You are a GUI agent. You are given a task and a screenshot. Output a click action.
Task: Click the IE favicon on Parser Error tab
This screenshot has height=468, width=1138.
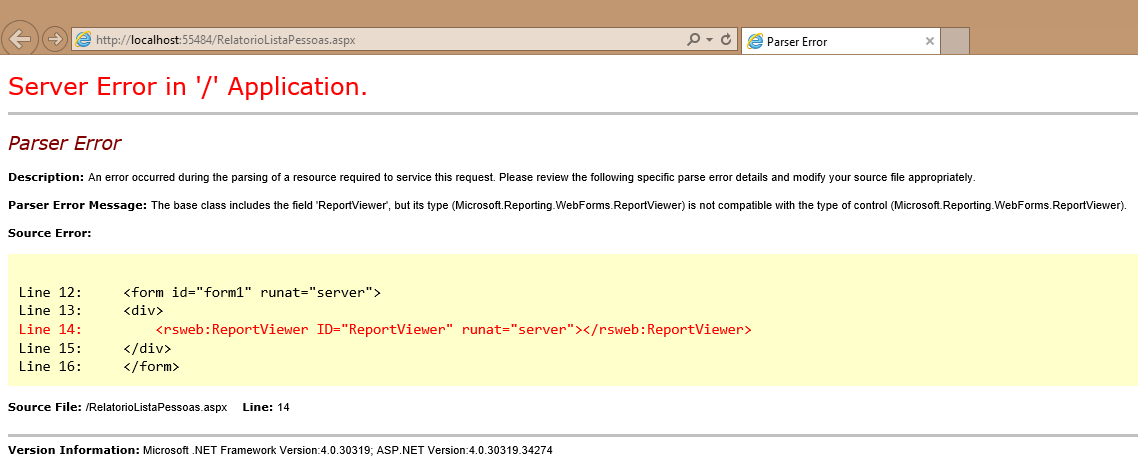(755, 42)
